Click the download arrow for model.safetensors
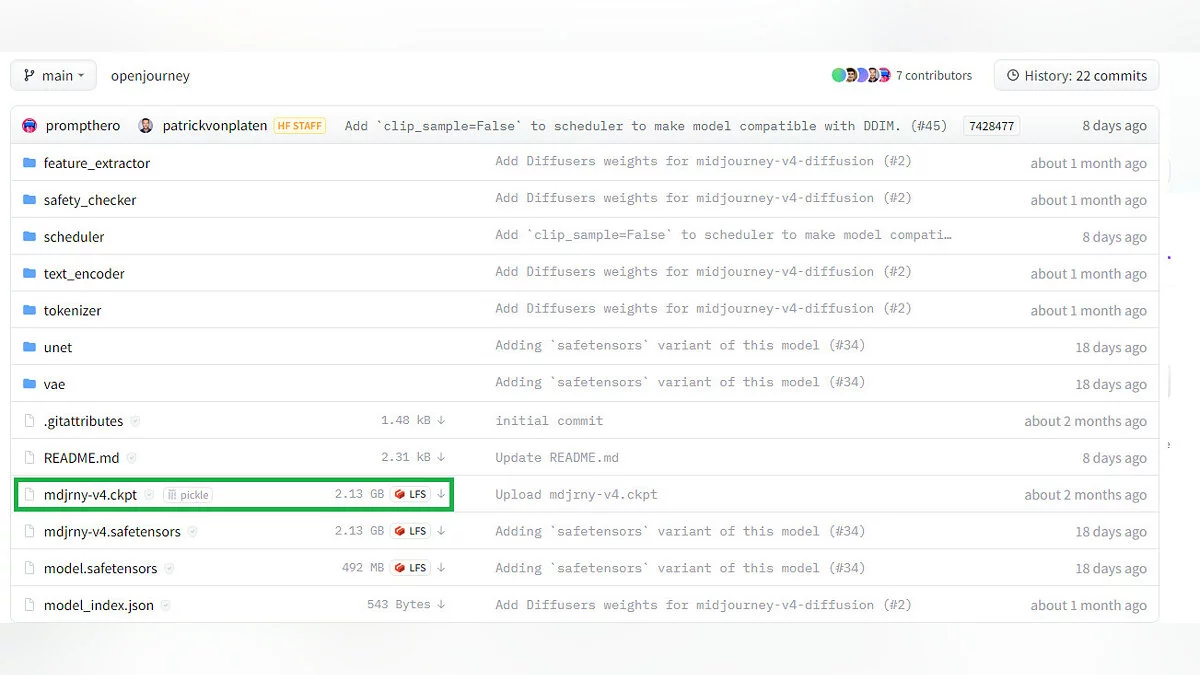 441,568
